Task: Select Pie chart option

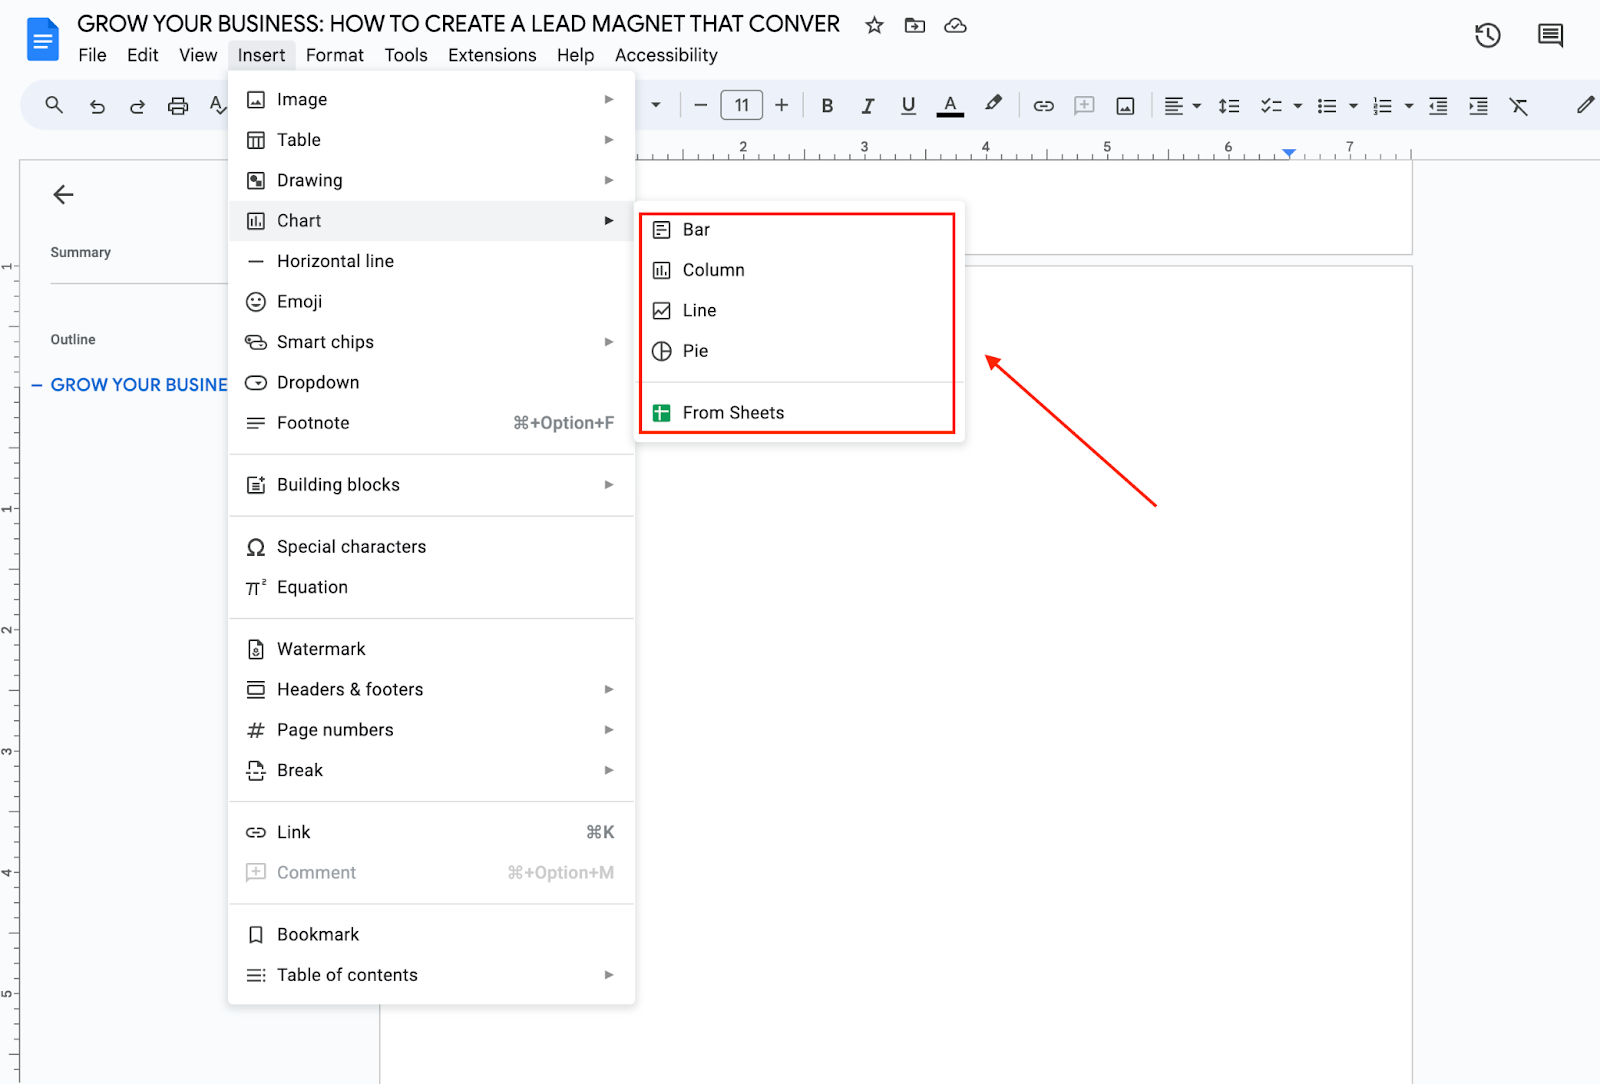Action: [797, 351]
